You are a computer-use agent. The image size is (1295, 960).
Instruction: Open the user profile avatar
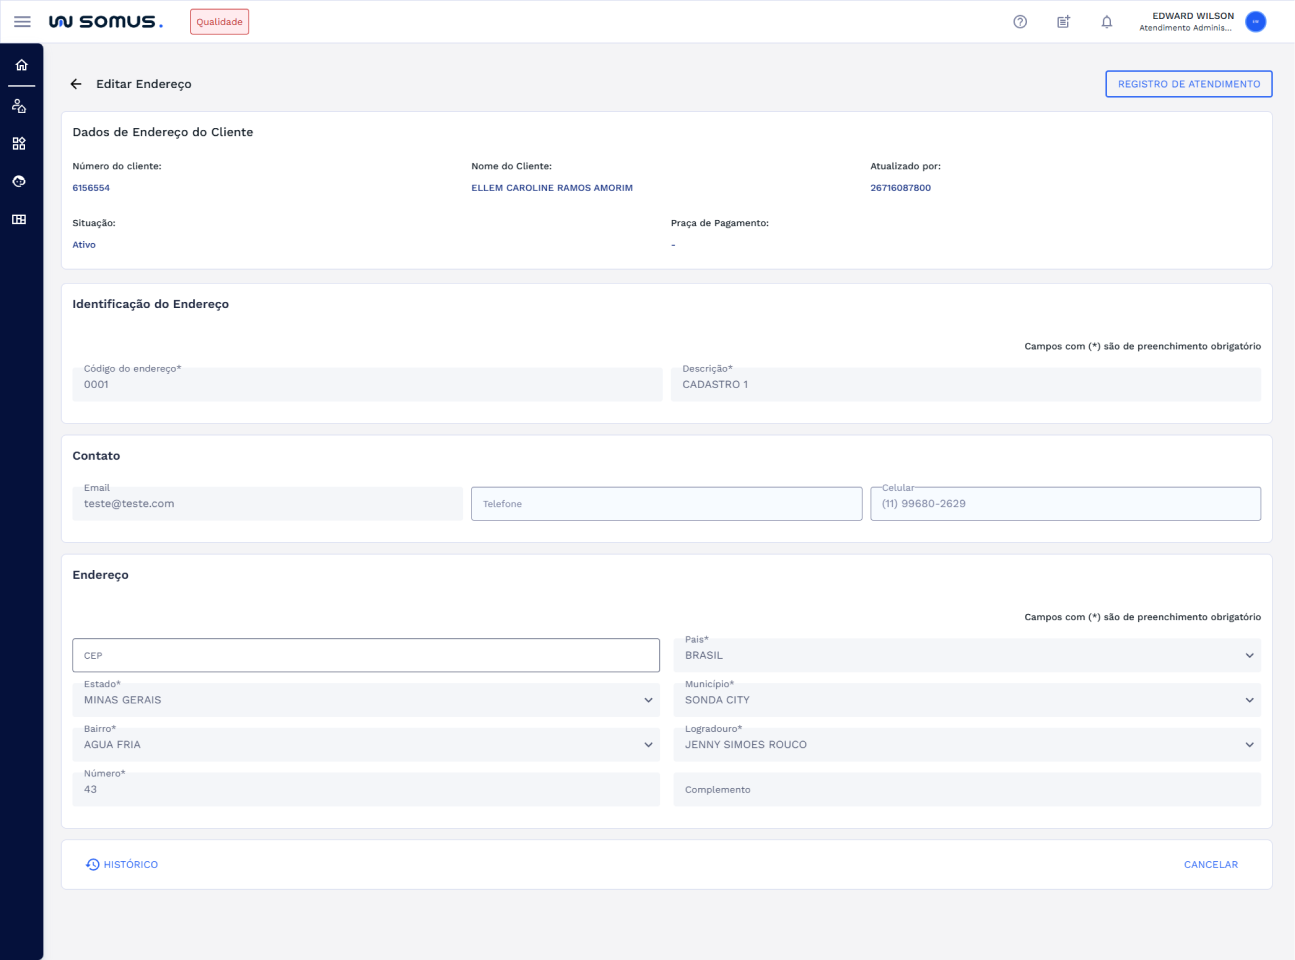pos(1255,22)
